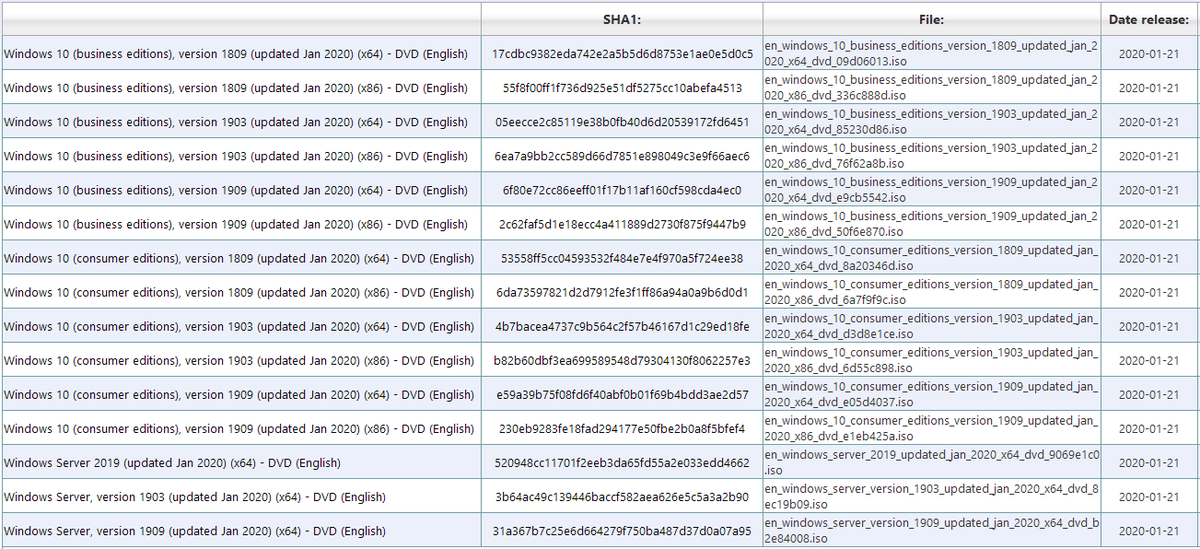Click file name ending x64_dvd_8a20346d.iso
The width and height of the screenshot is (1200, 549).
tap(930, 257)
